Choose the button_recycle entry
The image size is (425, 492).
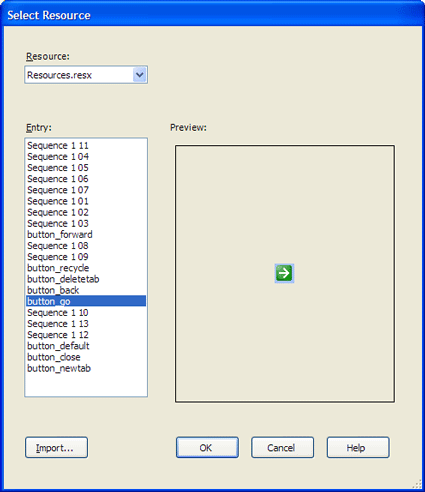coord(86,268)
